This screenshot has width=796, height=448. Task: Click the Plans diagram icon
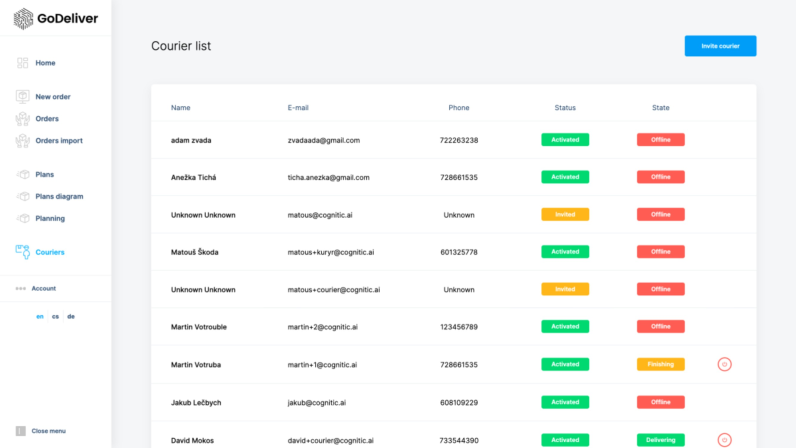tap(22, 197)
